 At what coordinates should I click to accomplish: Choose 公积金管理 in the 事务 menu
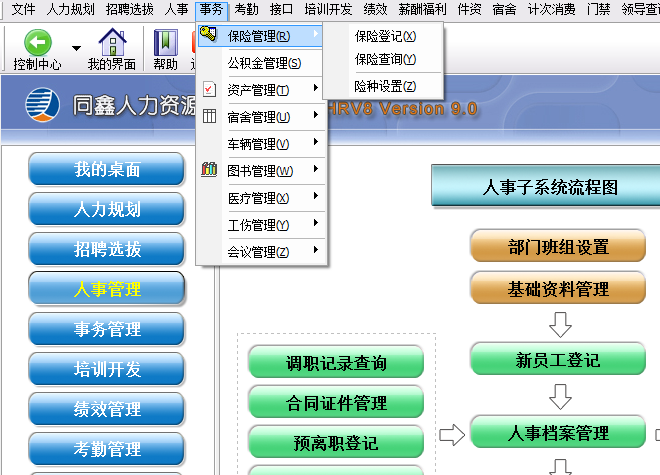(264, 63)
